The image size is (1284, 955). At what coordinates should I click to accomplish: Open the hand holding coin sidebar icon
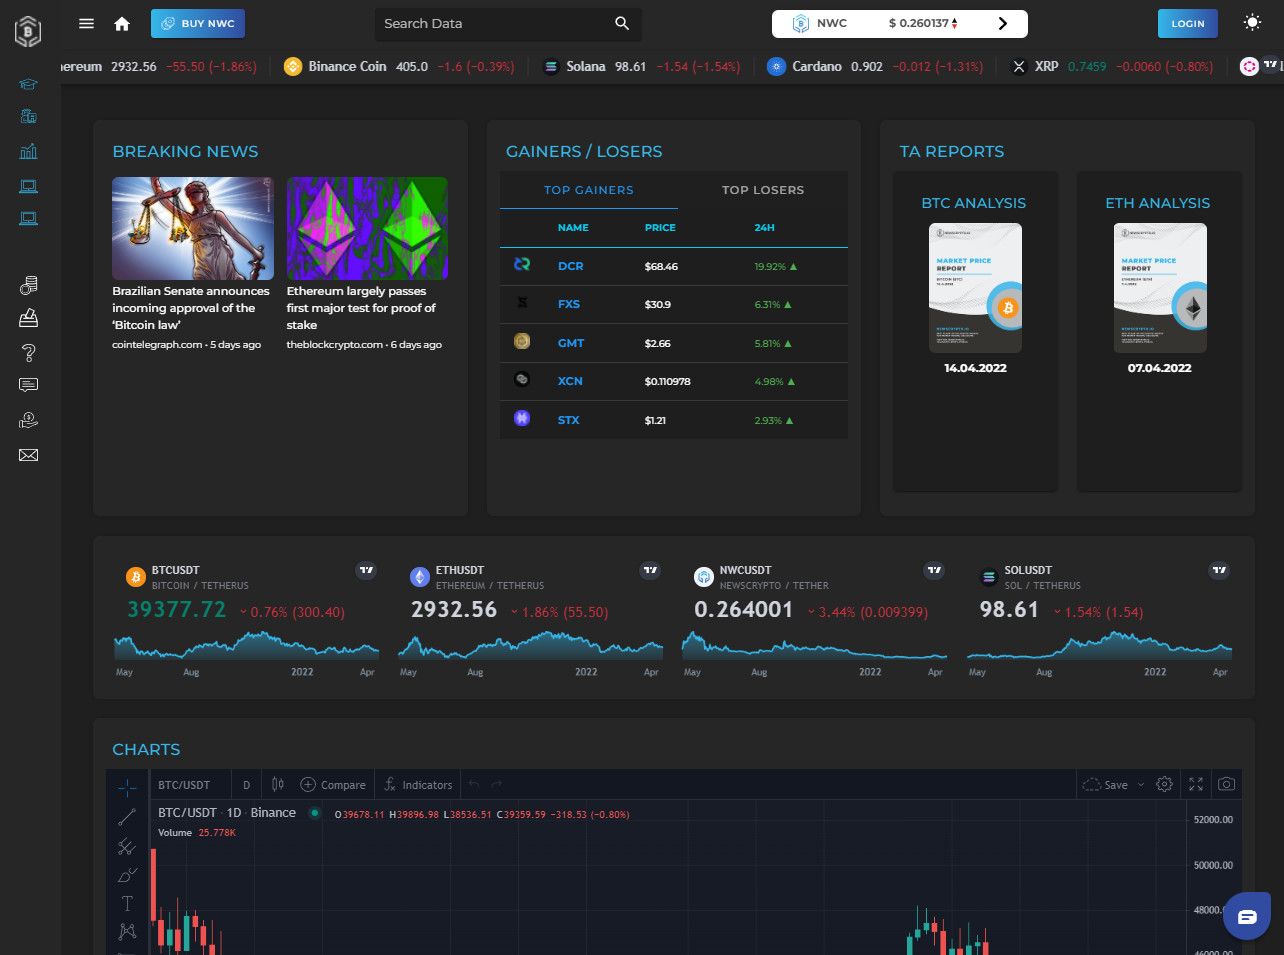point(29,420)
